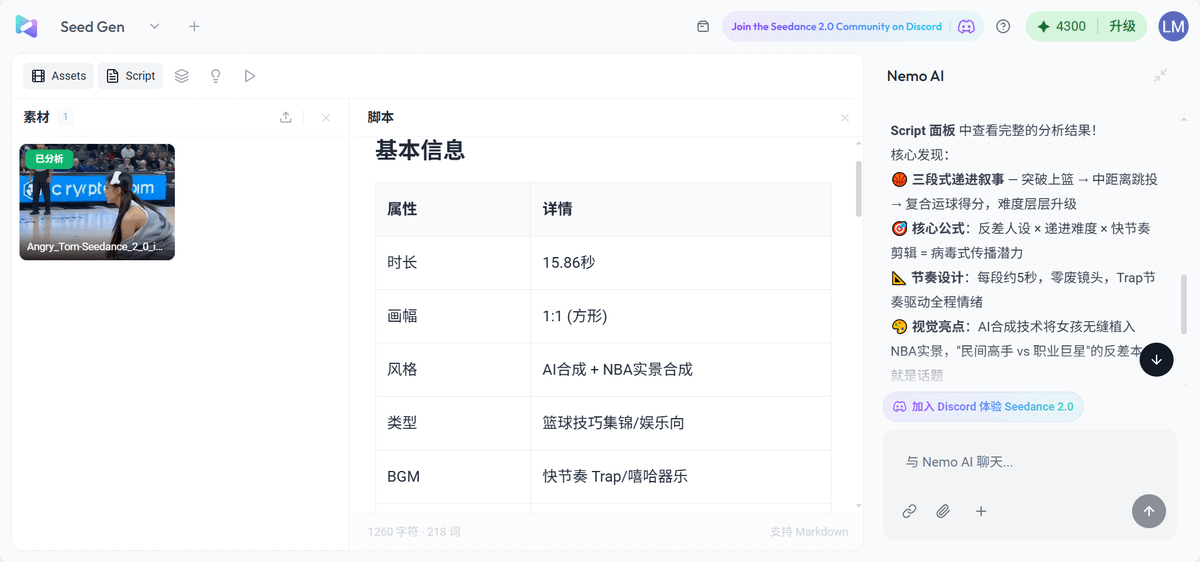This screenshot has width=1200, height=562.
Task: Click the 核心发现 chat line
Action: coord(920,155)
